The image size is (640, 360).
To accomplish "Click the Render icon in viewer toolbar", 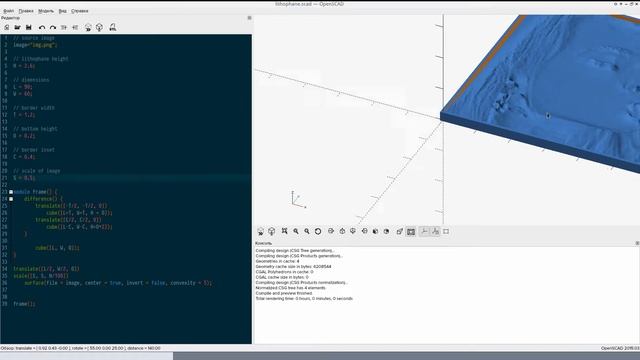I will coord(271,231).
